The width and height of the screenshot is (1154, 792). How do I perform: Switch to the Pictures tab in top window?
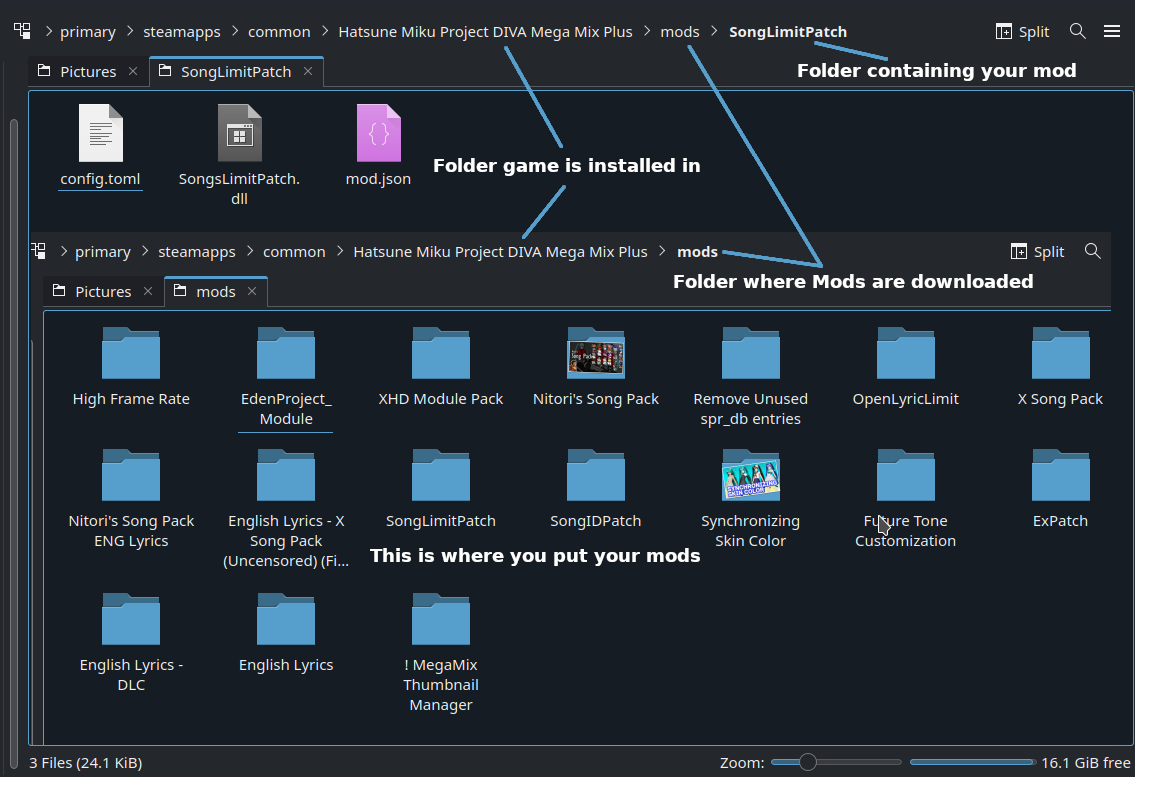[x=88, y=71]
